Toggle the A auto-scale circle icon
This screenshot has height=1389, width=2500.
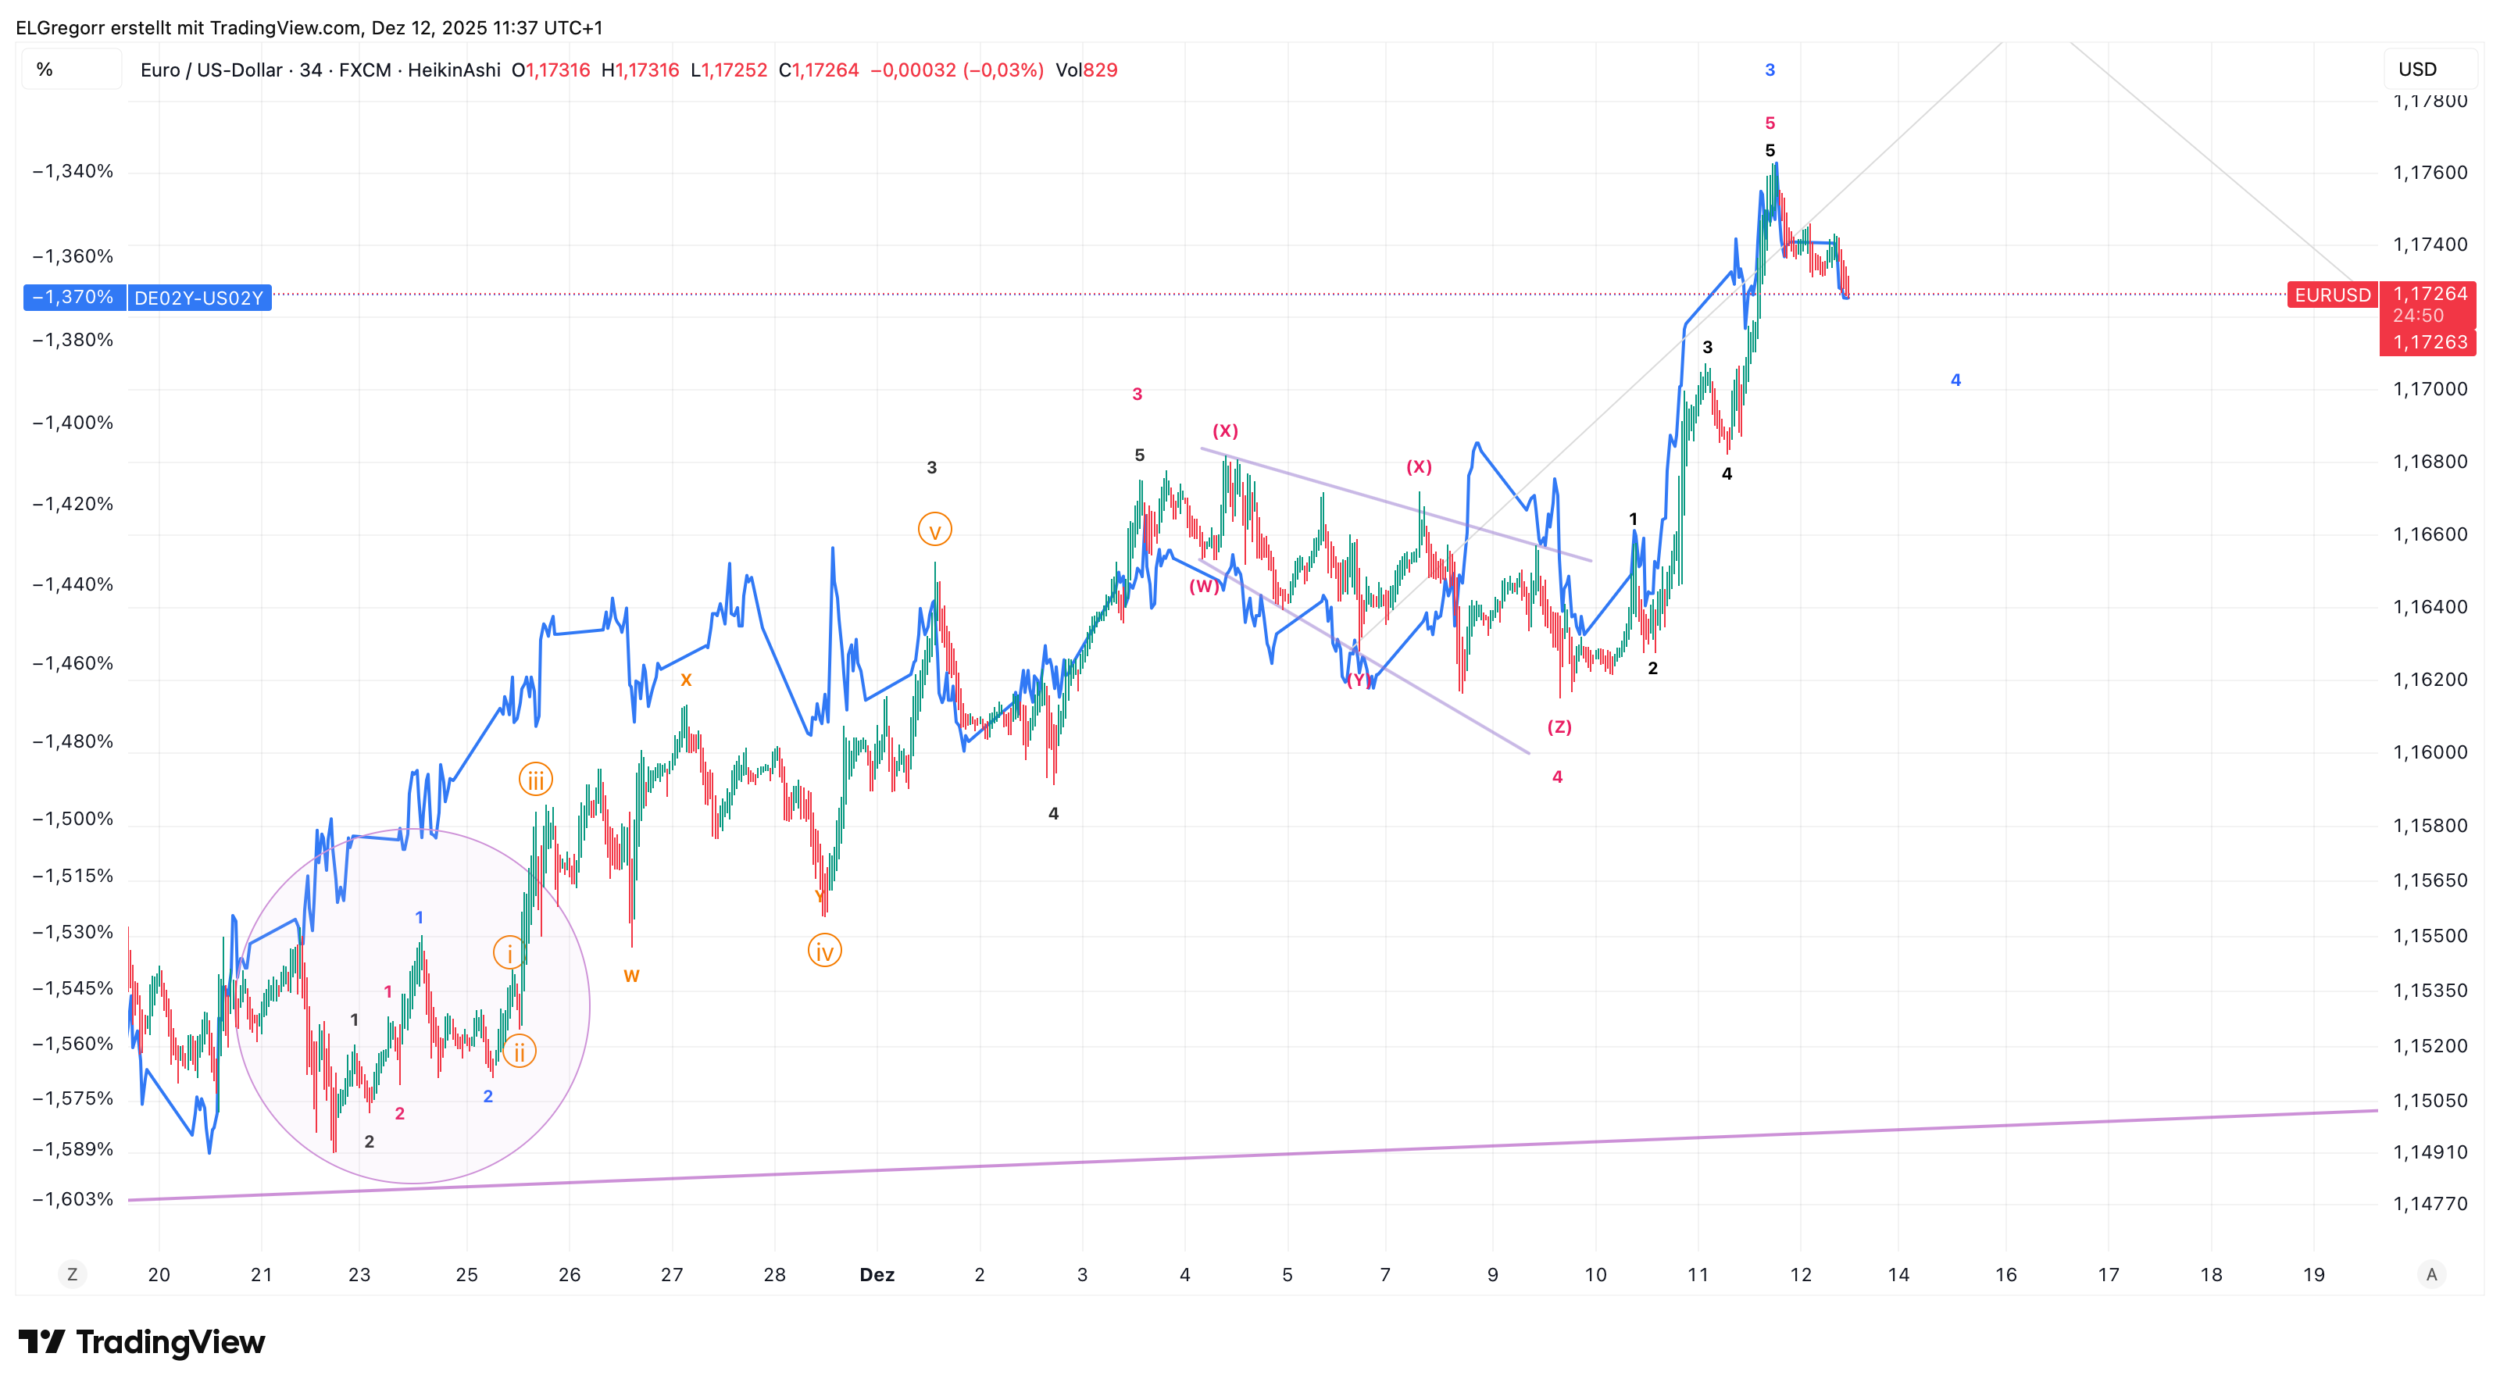coord(2432,1275)
